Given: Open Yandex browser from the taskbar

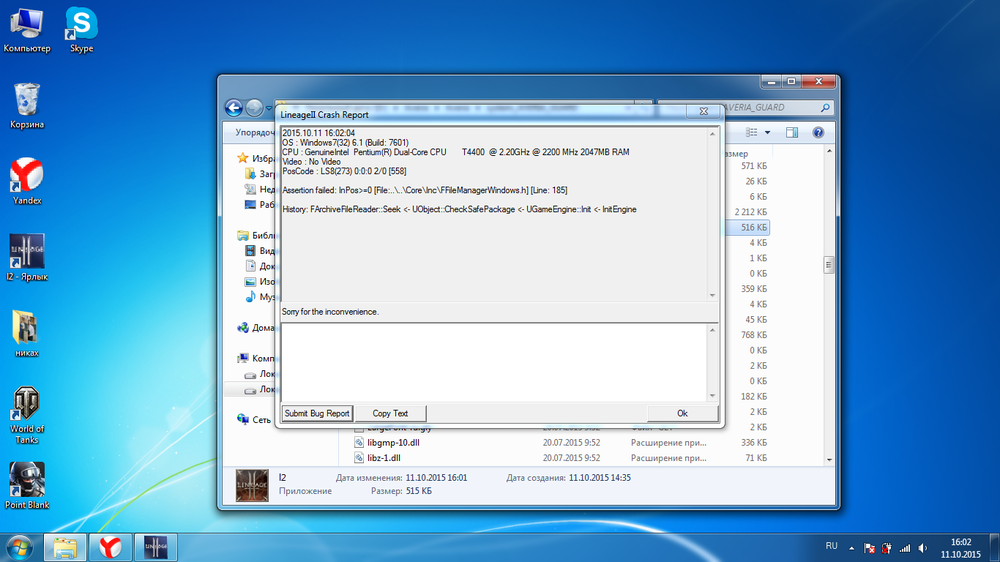Looking at the screenshot, I should (112, 546).
